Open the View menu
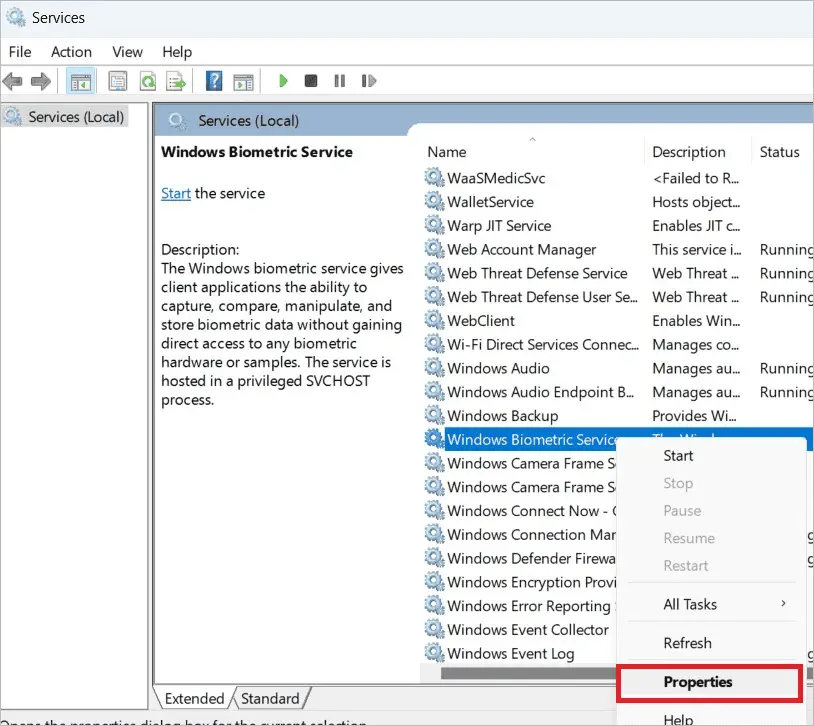Viewport: 814px width, 726px height. pyautogui.click(x=127, y=52)
